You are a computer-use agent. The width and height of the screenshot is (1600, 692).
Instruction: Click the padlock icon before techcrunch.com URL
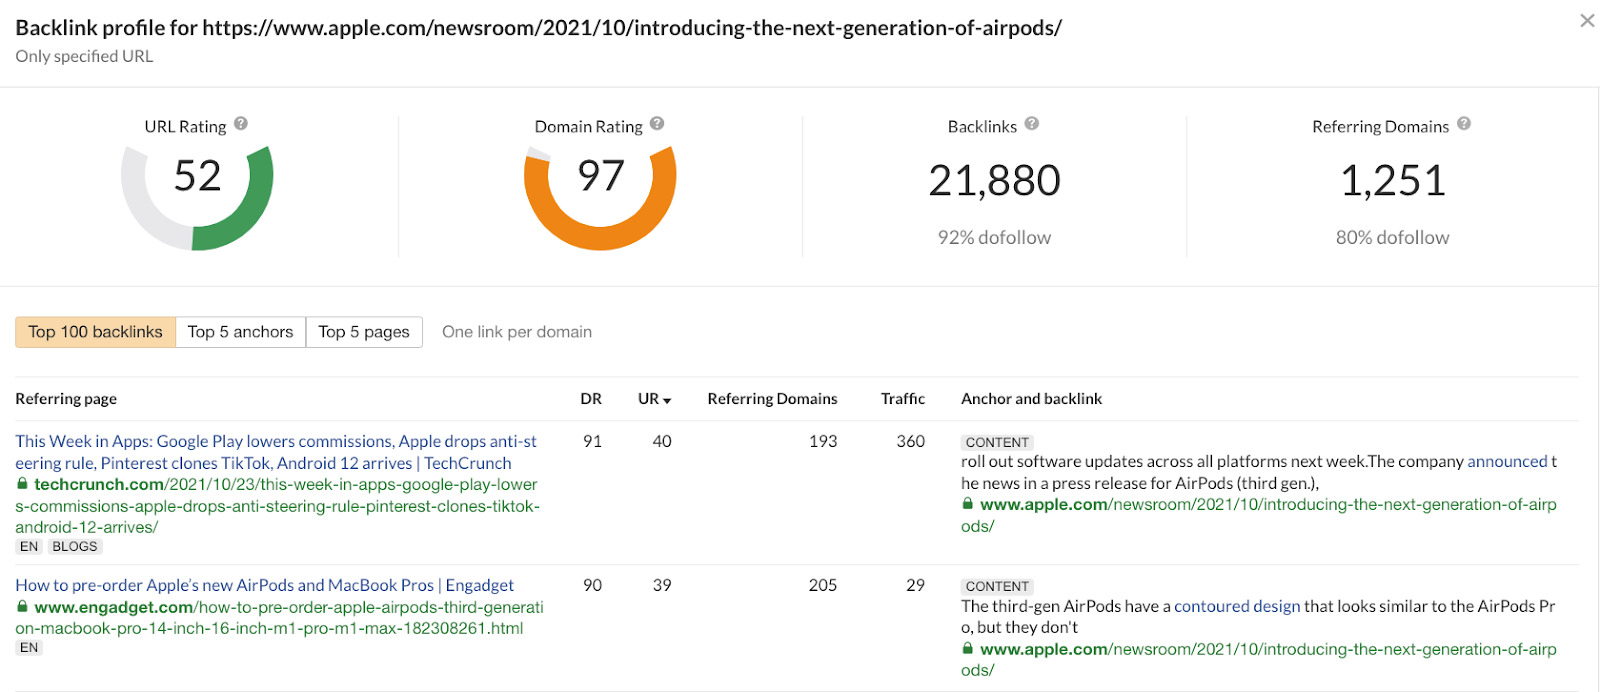[x=22, y=484]
